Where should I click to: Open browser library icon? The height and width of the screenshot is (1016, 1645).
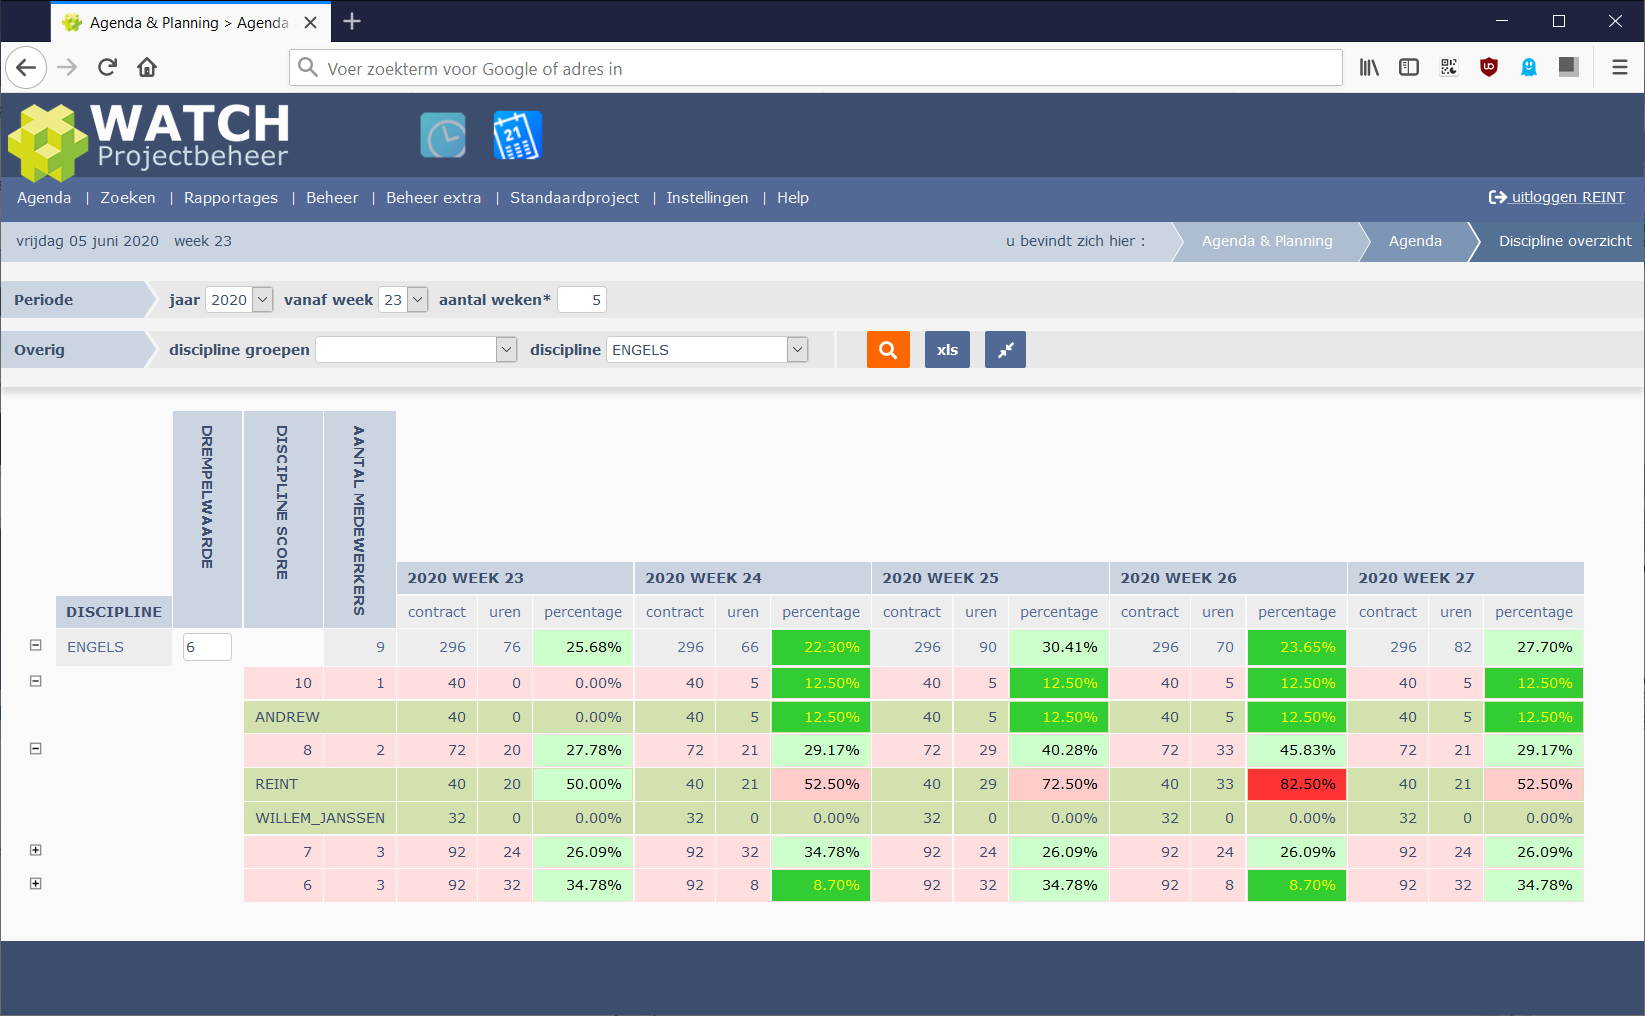coord(1369,67)
